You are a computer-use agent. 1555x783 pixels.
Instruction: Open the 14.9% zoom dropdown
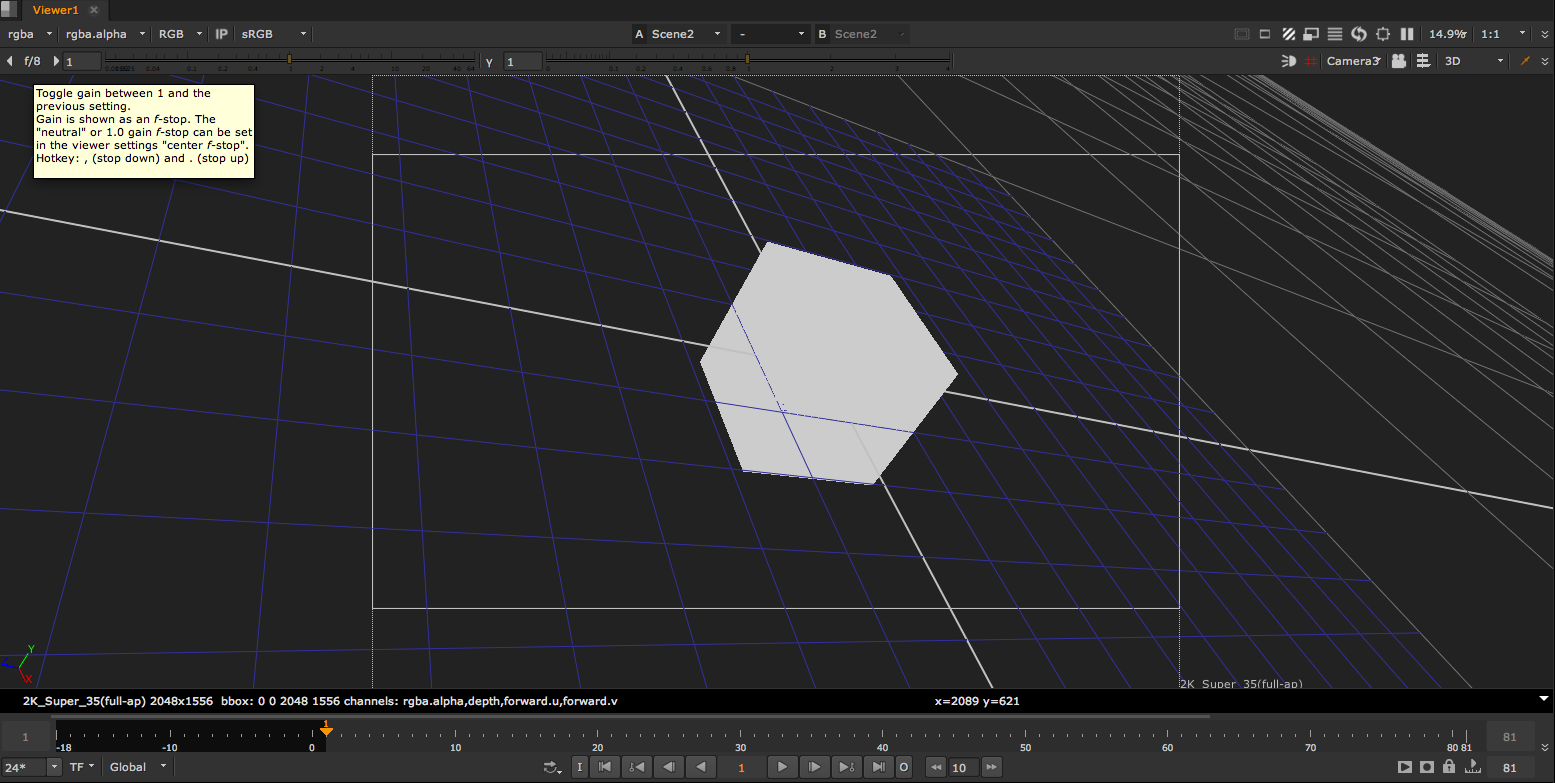[1449, 34]
